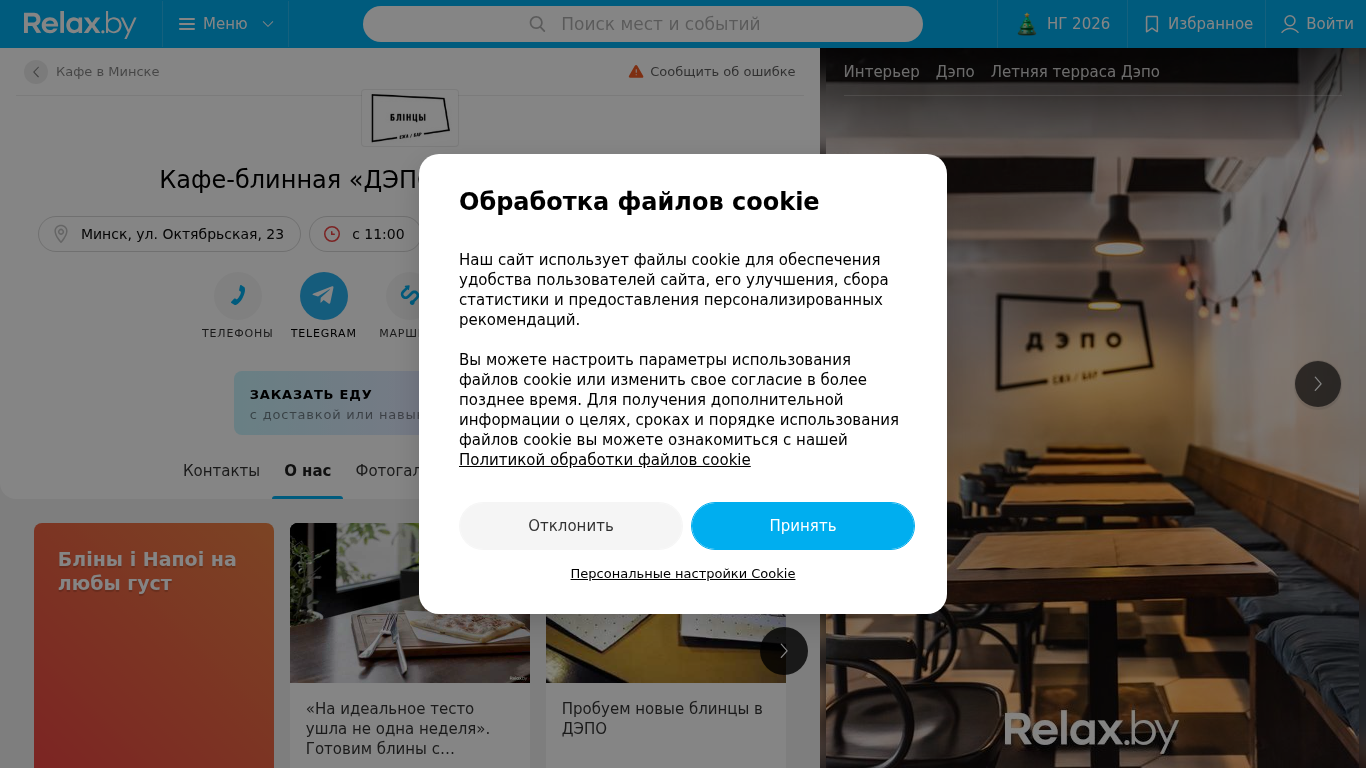Click the warning icon Сообщить об ошибке

pyautogui.click(x=636, y=72)
